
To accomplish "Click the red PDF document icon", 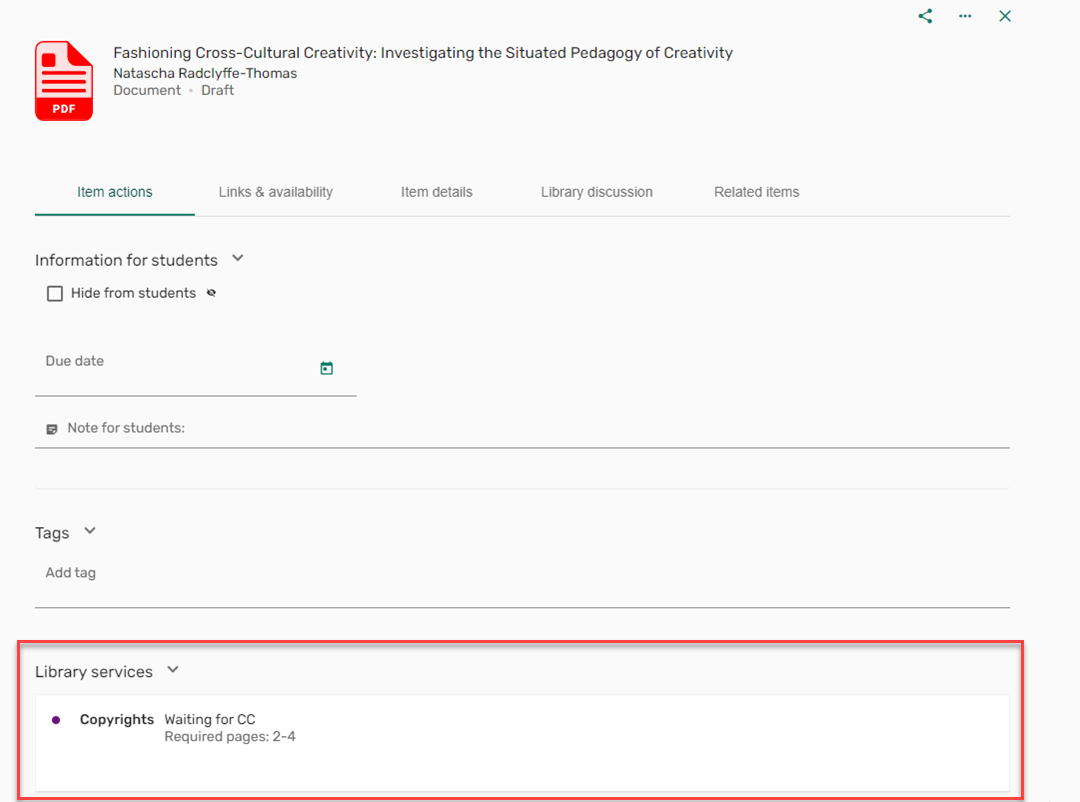I will pyautogui.click(x=64, y=81).
